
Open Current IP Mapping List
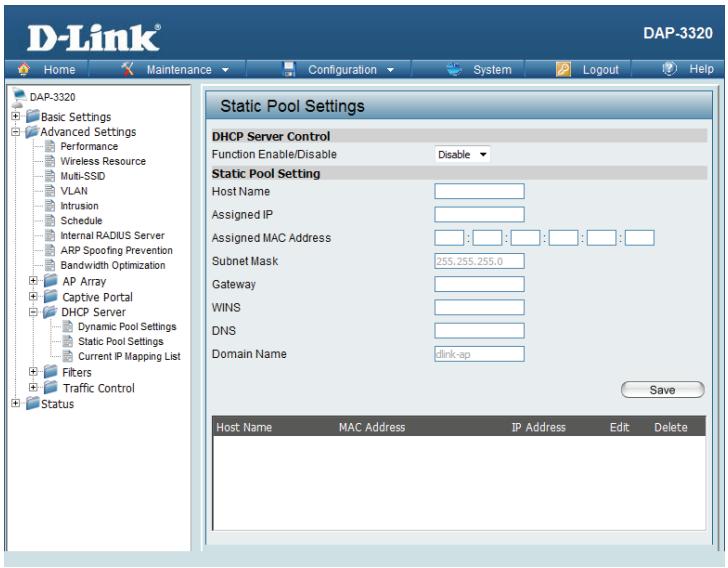pyautogui.click(x=129, y=356)
